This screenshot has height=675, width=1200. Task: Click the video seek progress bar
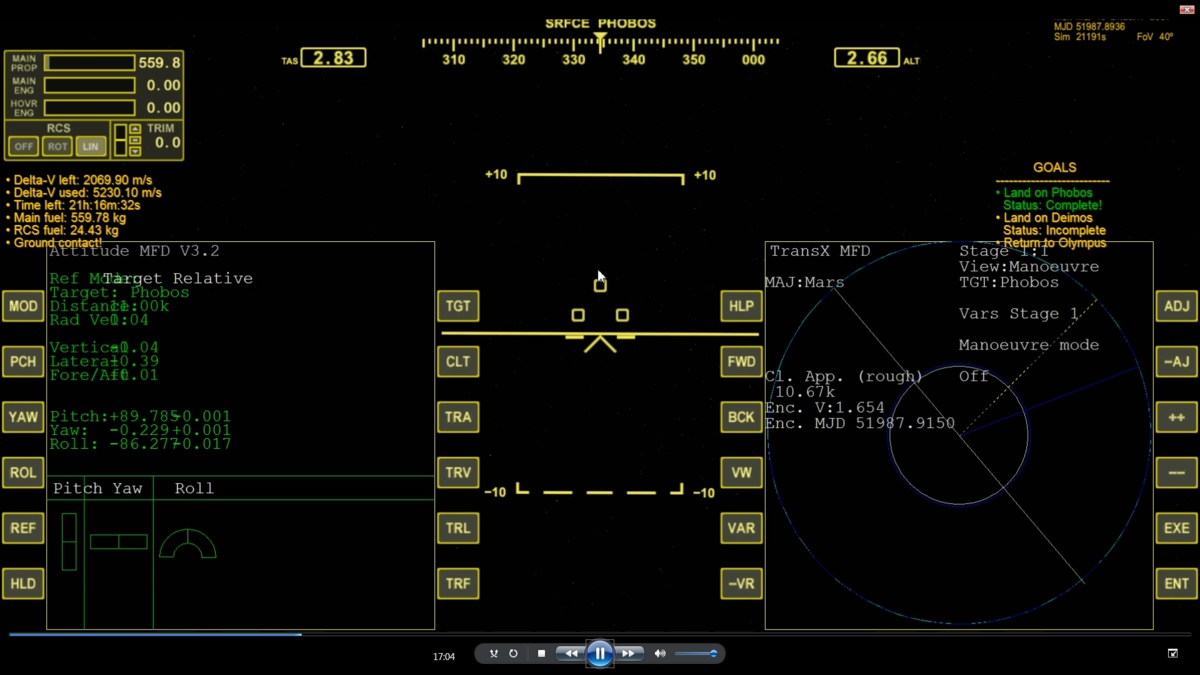click(600, 634)
